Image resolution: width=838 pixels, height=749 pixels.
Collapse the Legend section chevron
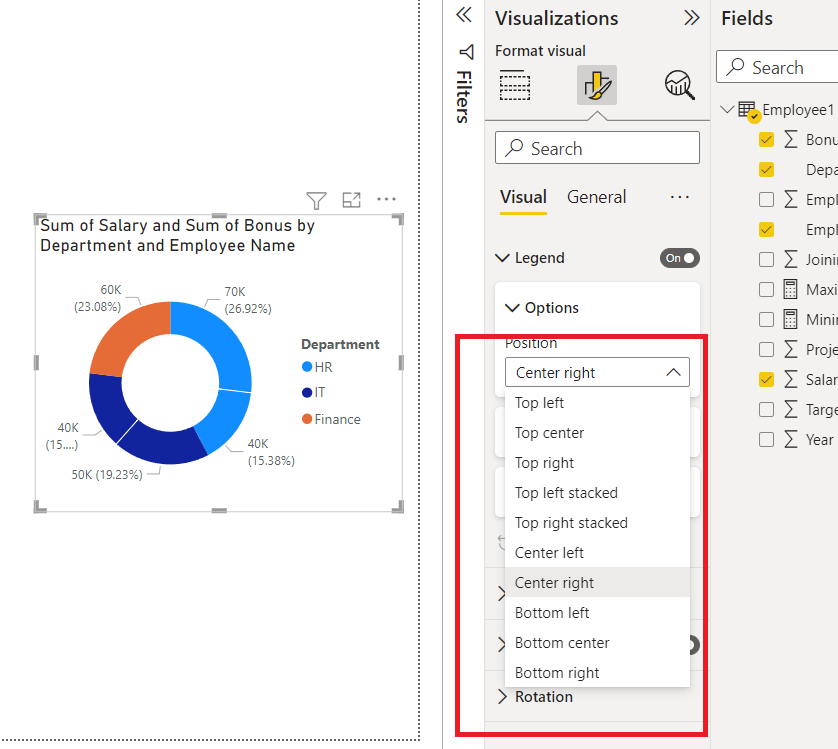pos(502,258)
